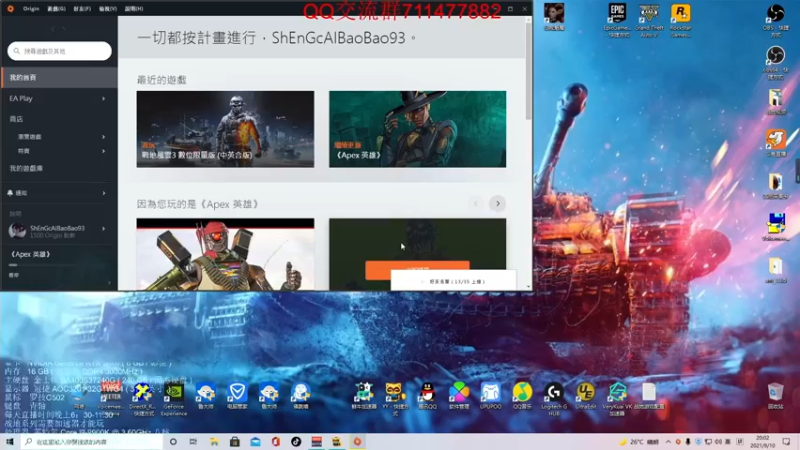Open Battlefield 3 limited edition game tile
This screenshot has width=800, height=450.
tap(225, 129)
